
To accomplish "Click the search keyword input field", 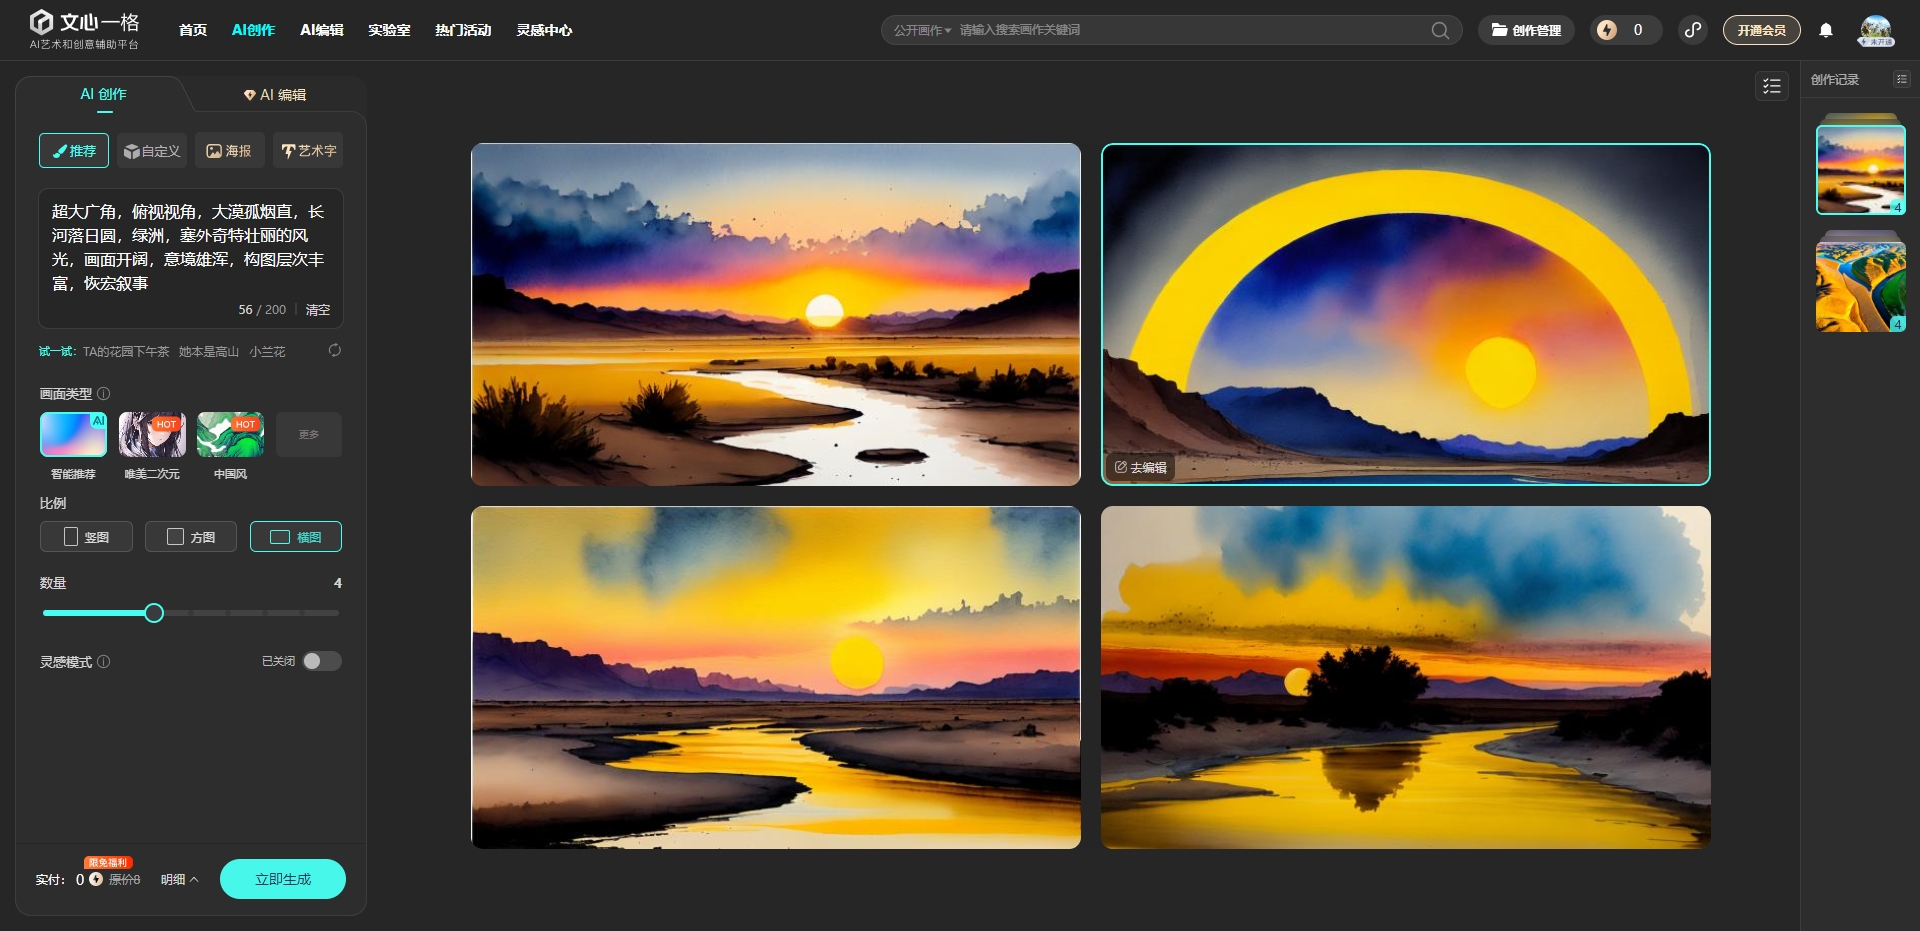I will pyautogui.click(x=1190, y=30).
